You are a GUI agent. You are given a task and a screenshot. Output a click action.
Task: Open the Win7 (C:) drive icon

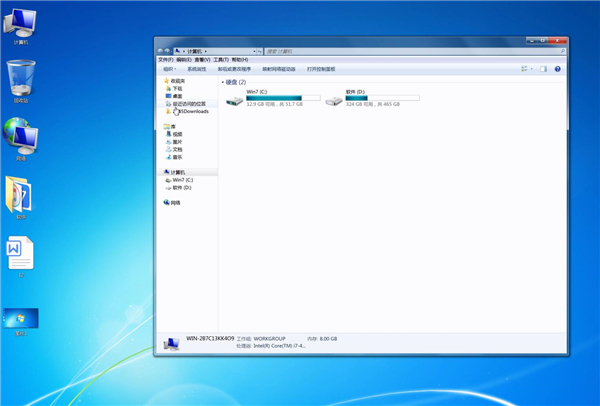234,101
